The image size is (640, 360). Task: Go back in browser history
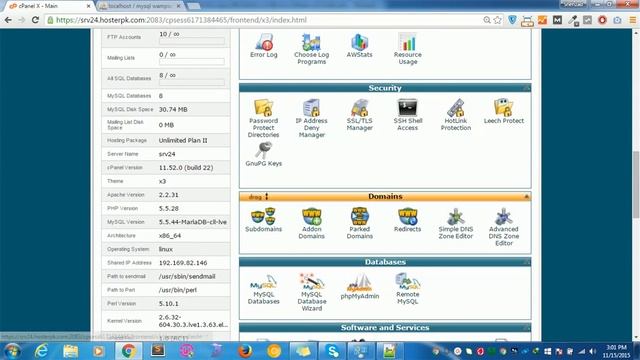click(x=8, y=20)
